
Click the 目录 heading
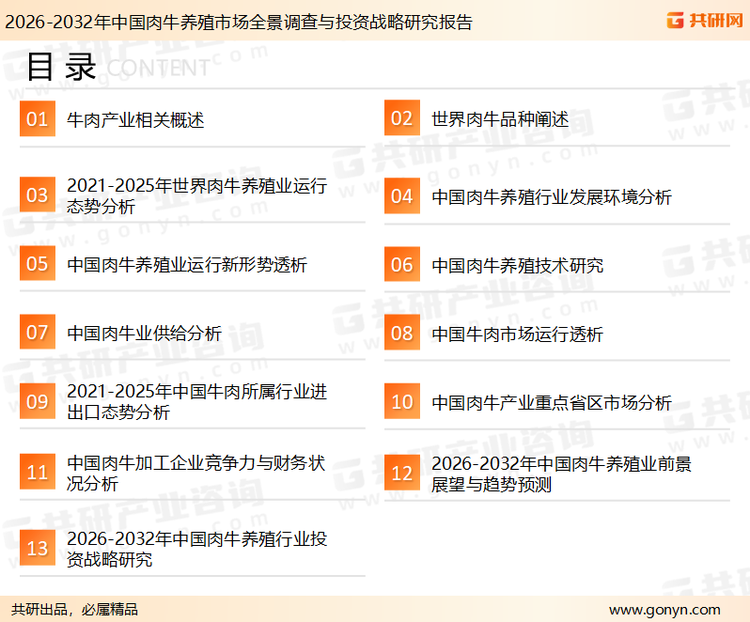(61, 67)
